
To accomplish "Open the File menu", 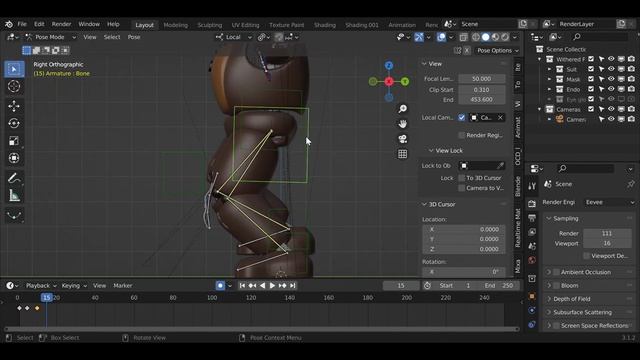I will coord(22,24).
